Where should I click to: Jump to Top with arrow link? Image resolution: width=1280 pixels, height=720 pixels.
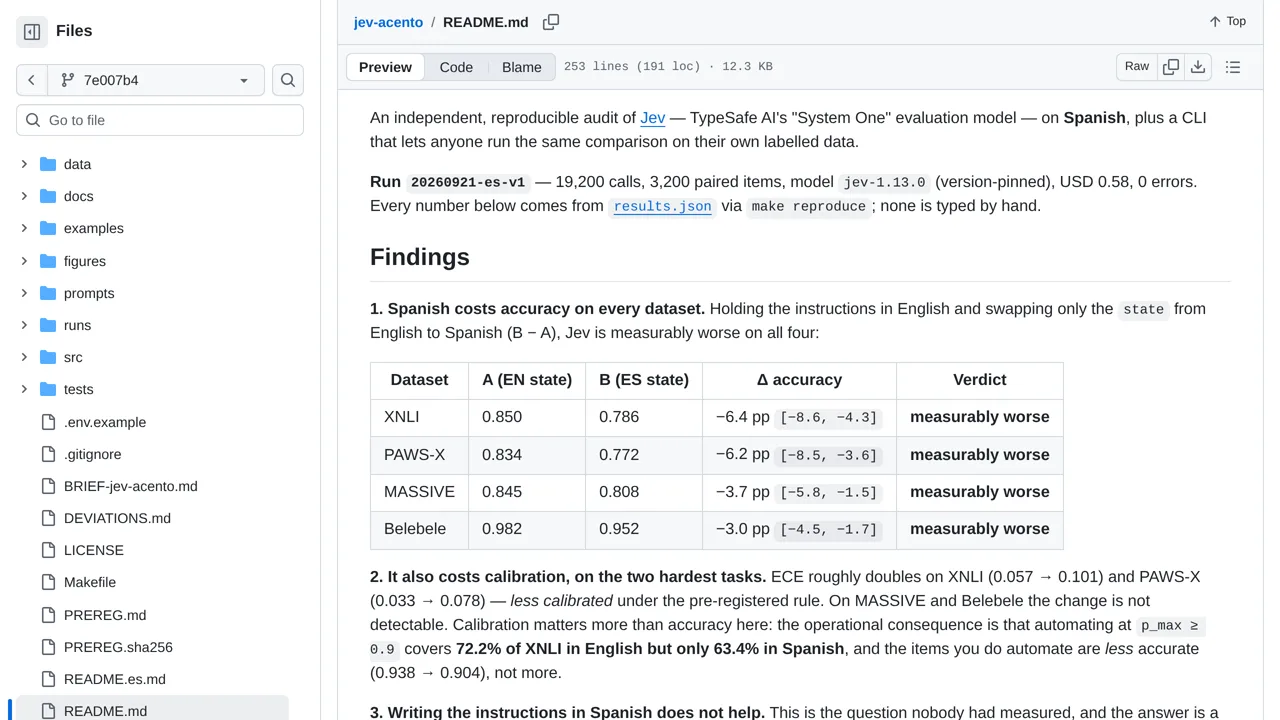tap(1228, 21)
